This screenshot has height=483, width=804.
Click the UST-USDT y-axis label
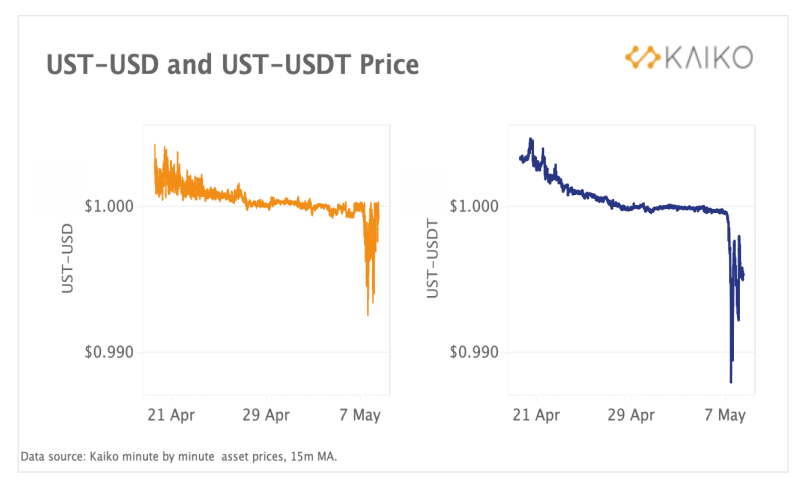pos(433,259)
